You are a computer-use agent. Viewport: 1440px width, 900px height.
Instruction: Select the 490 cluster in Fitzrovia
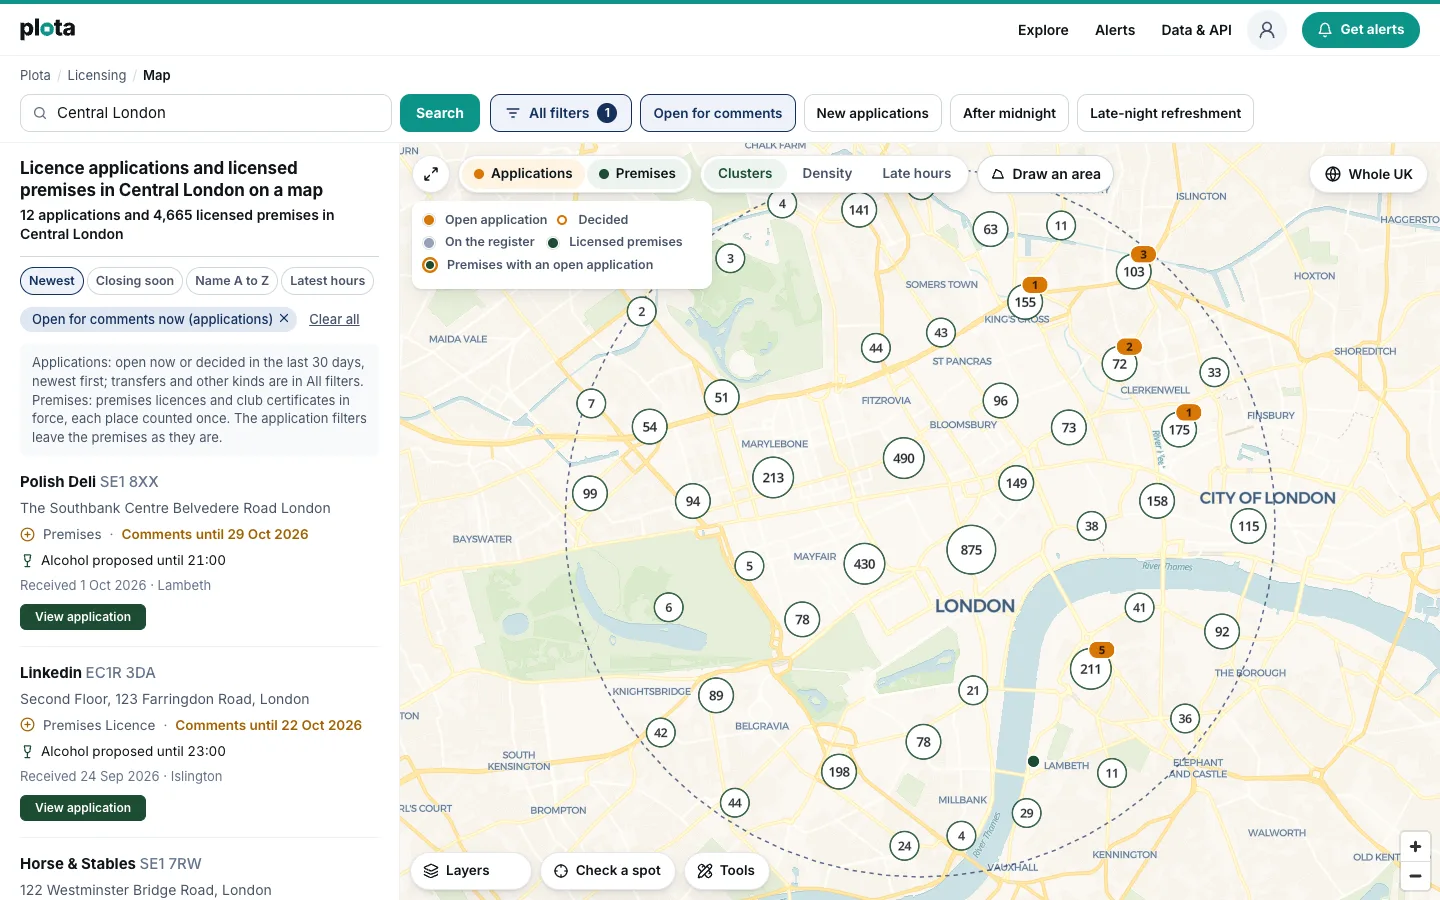[904, 458]
